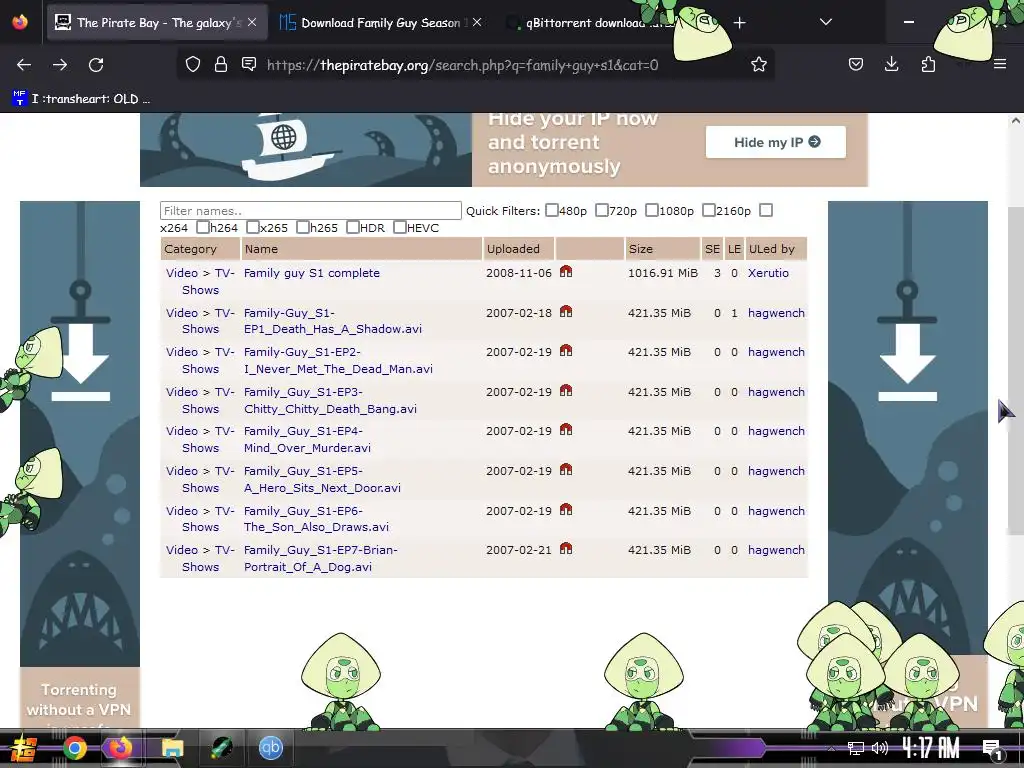1024x768 pixels.
Task: Click magnet icon for EP7 Brian Portrait Of A Dog
Action: 566,549
